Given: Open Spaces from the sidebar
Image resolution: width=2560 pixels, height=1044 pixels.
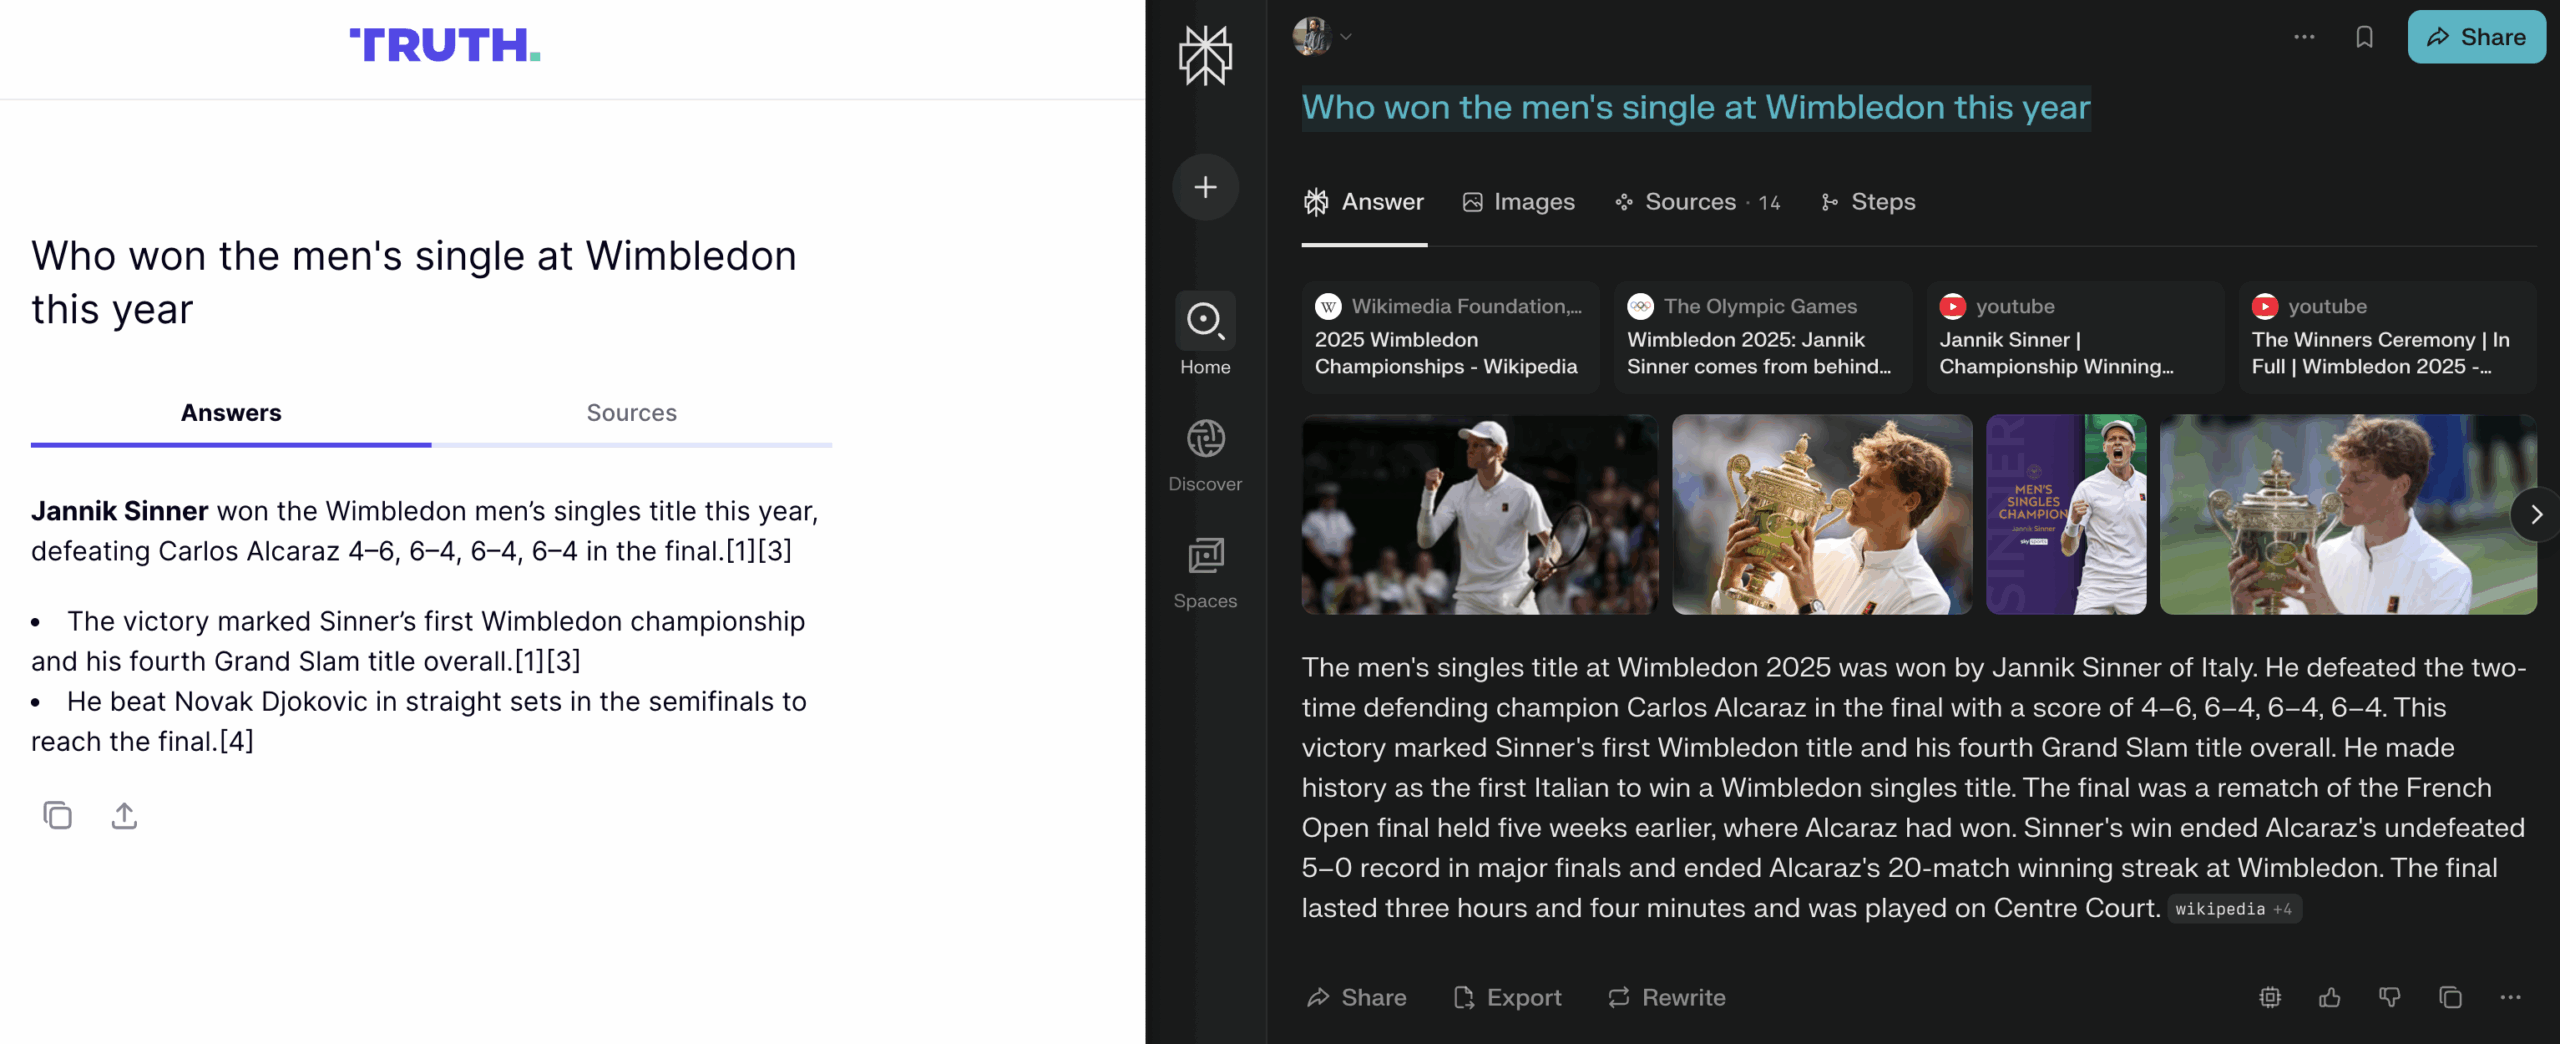Looking at the screenshot, I should click(1205, 572).
